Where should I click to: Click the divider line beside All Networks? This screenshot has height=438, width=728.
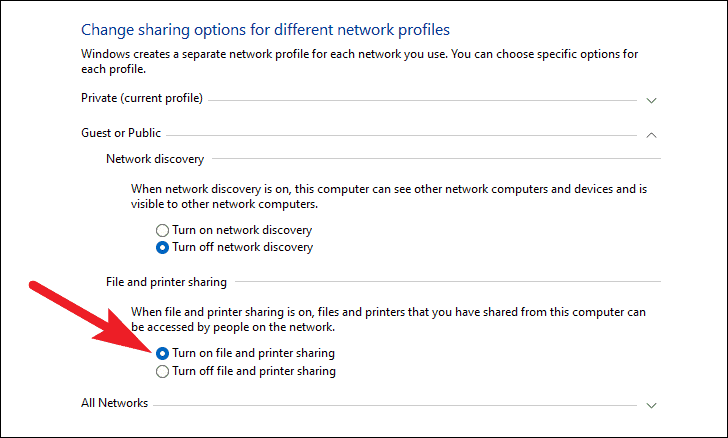[x=390, y=405]
